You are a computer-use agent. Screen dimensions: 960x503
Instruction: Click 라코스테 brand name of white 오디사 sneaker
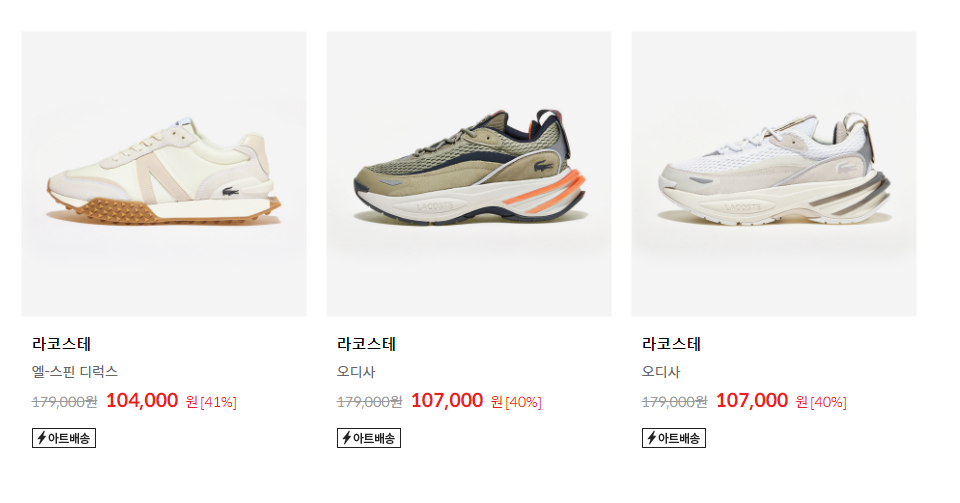click(671, 344)
